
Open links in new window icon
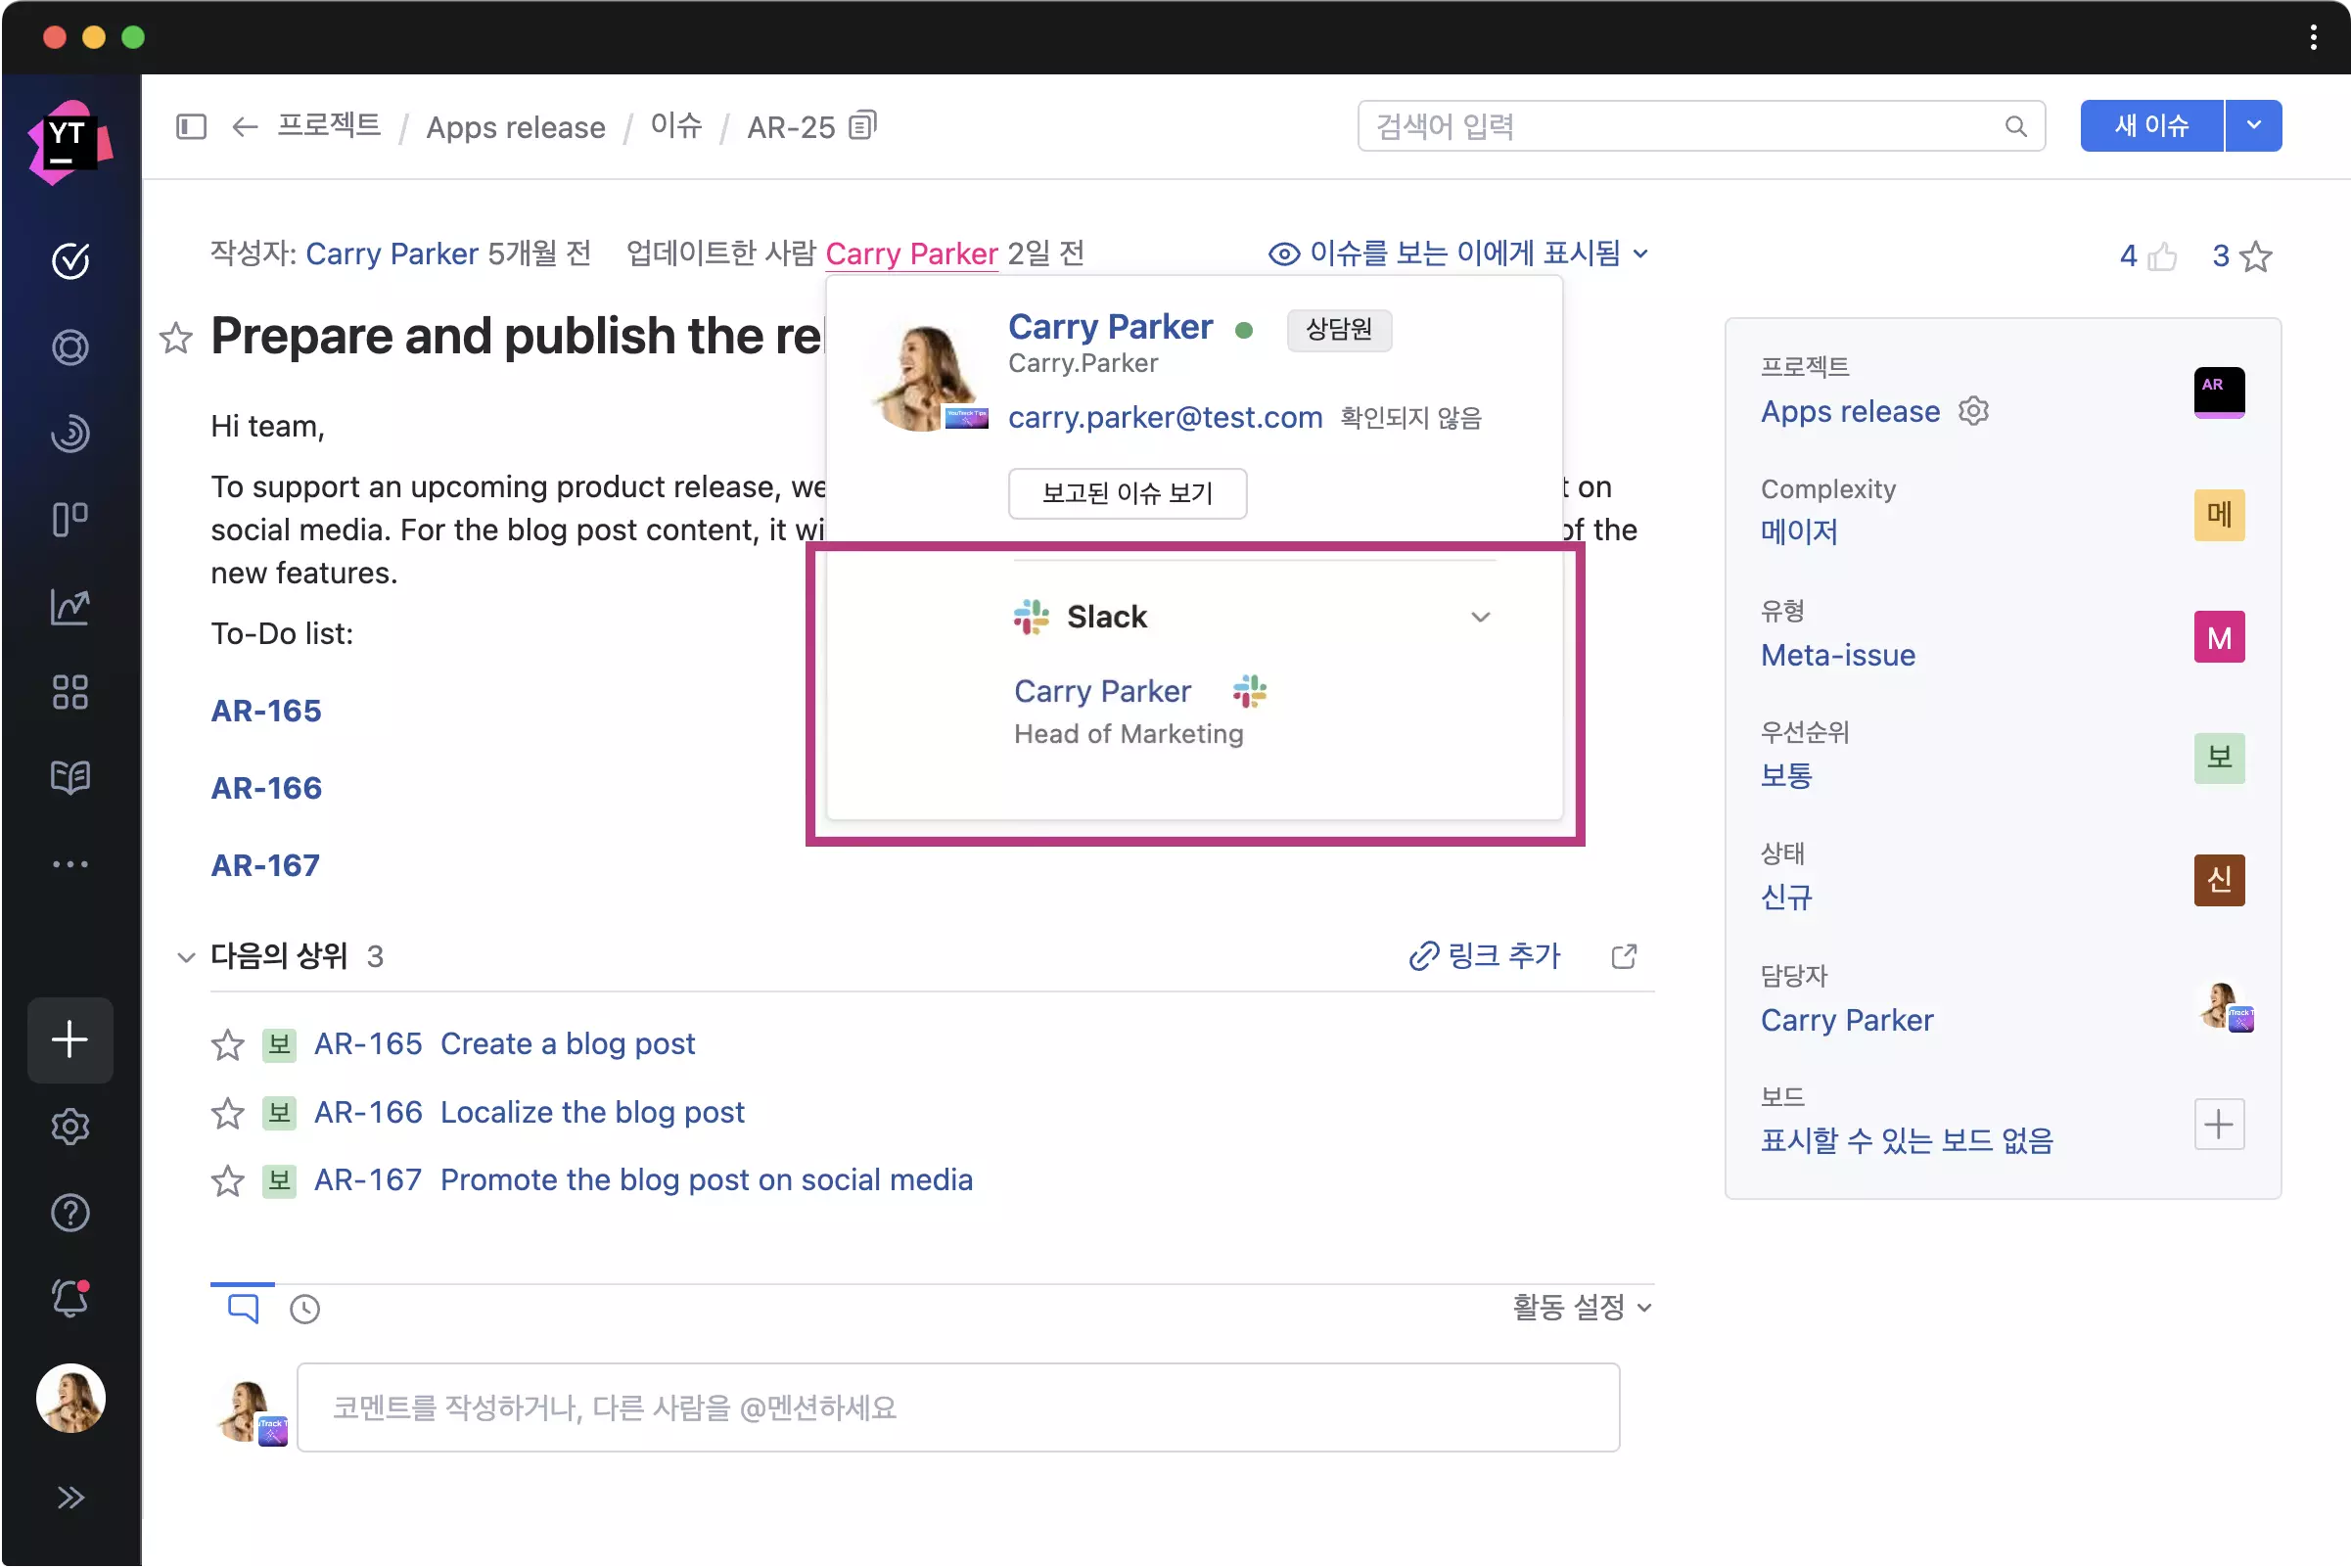coord(1624,956)
